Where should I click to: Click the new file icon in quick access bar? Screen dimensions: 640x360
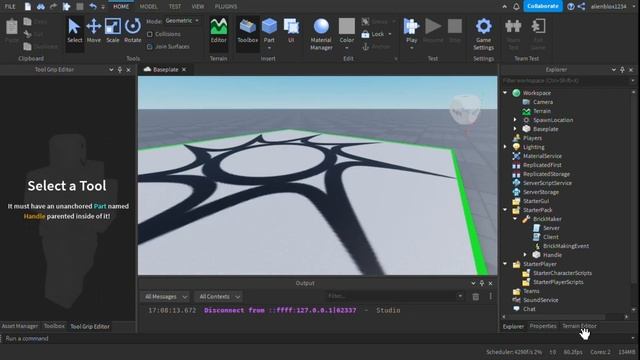28,7
